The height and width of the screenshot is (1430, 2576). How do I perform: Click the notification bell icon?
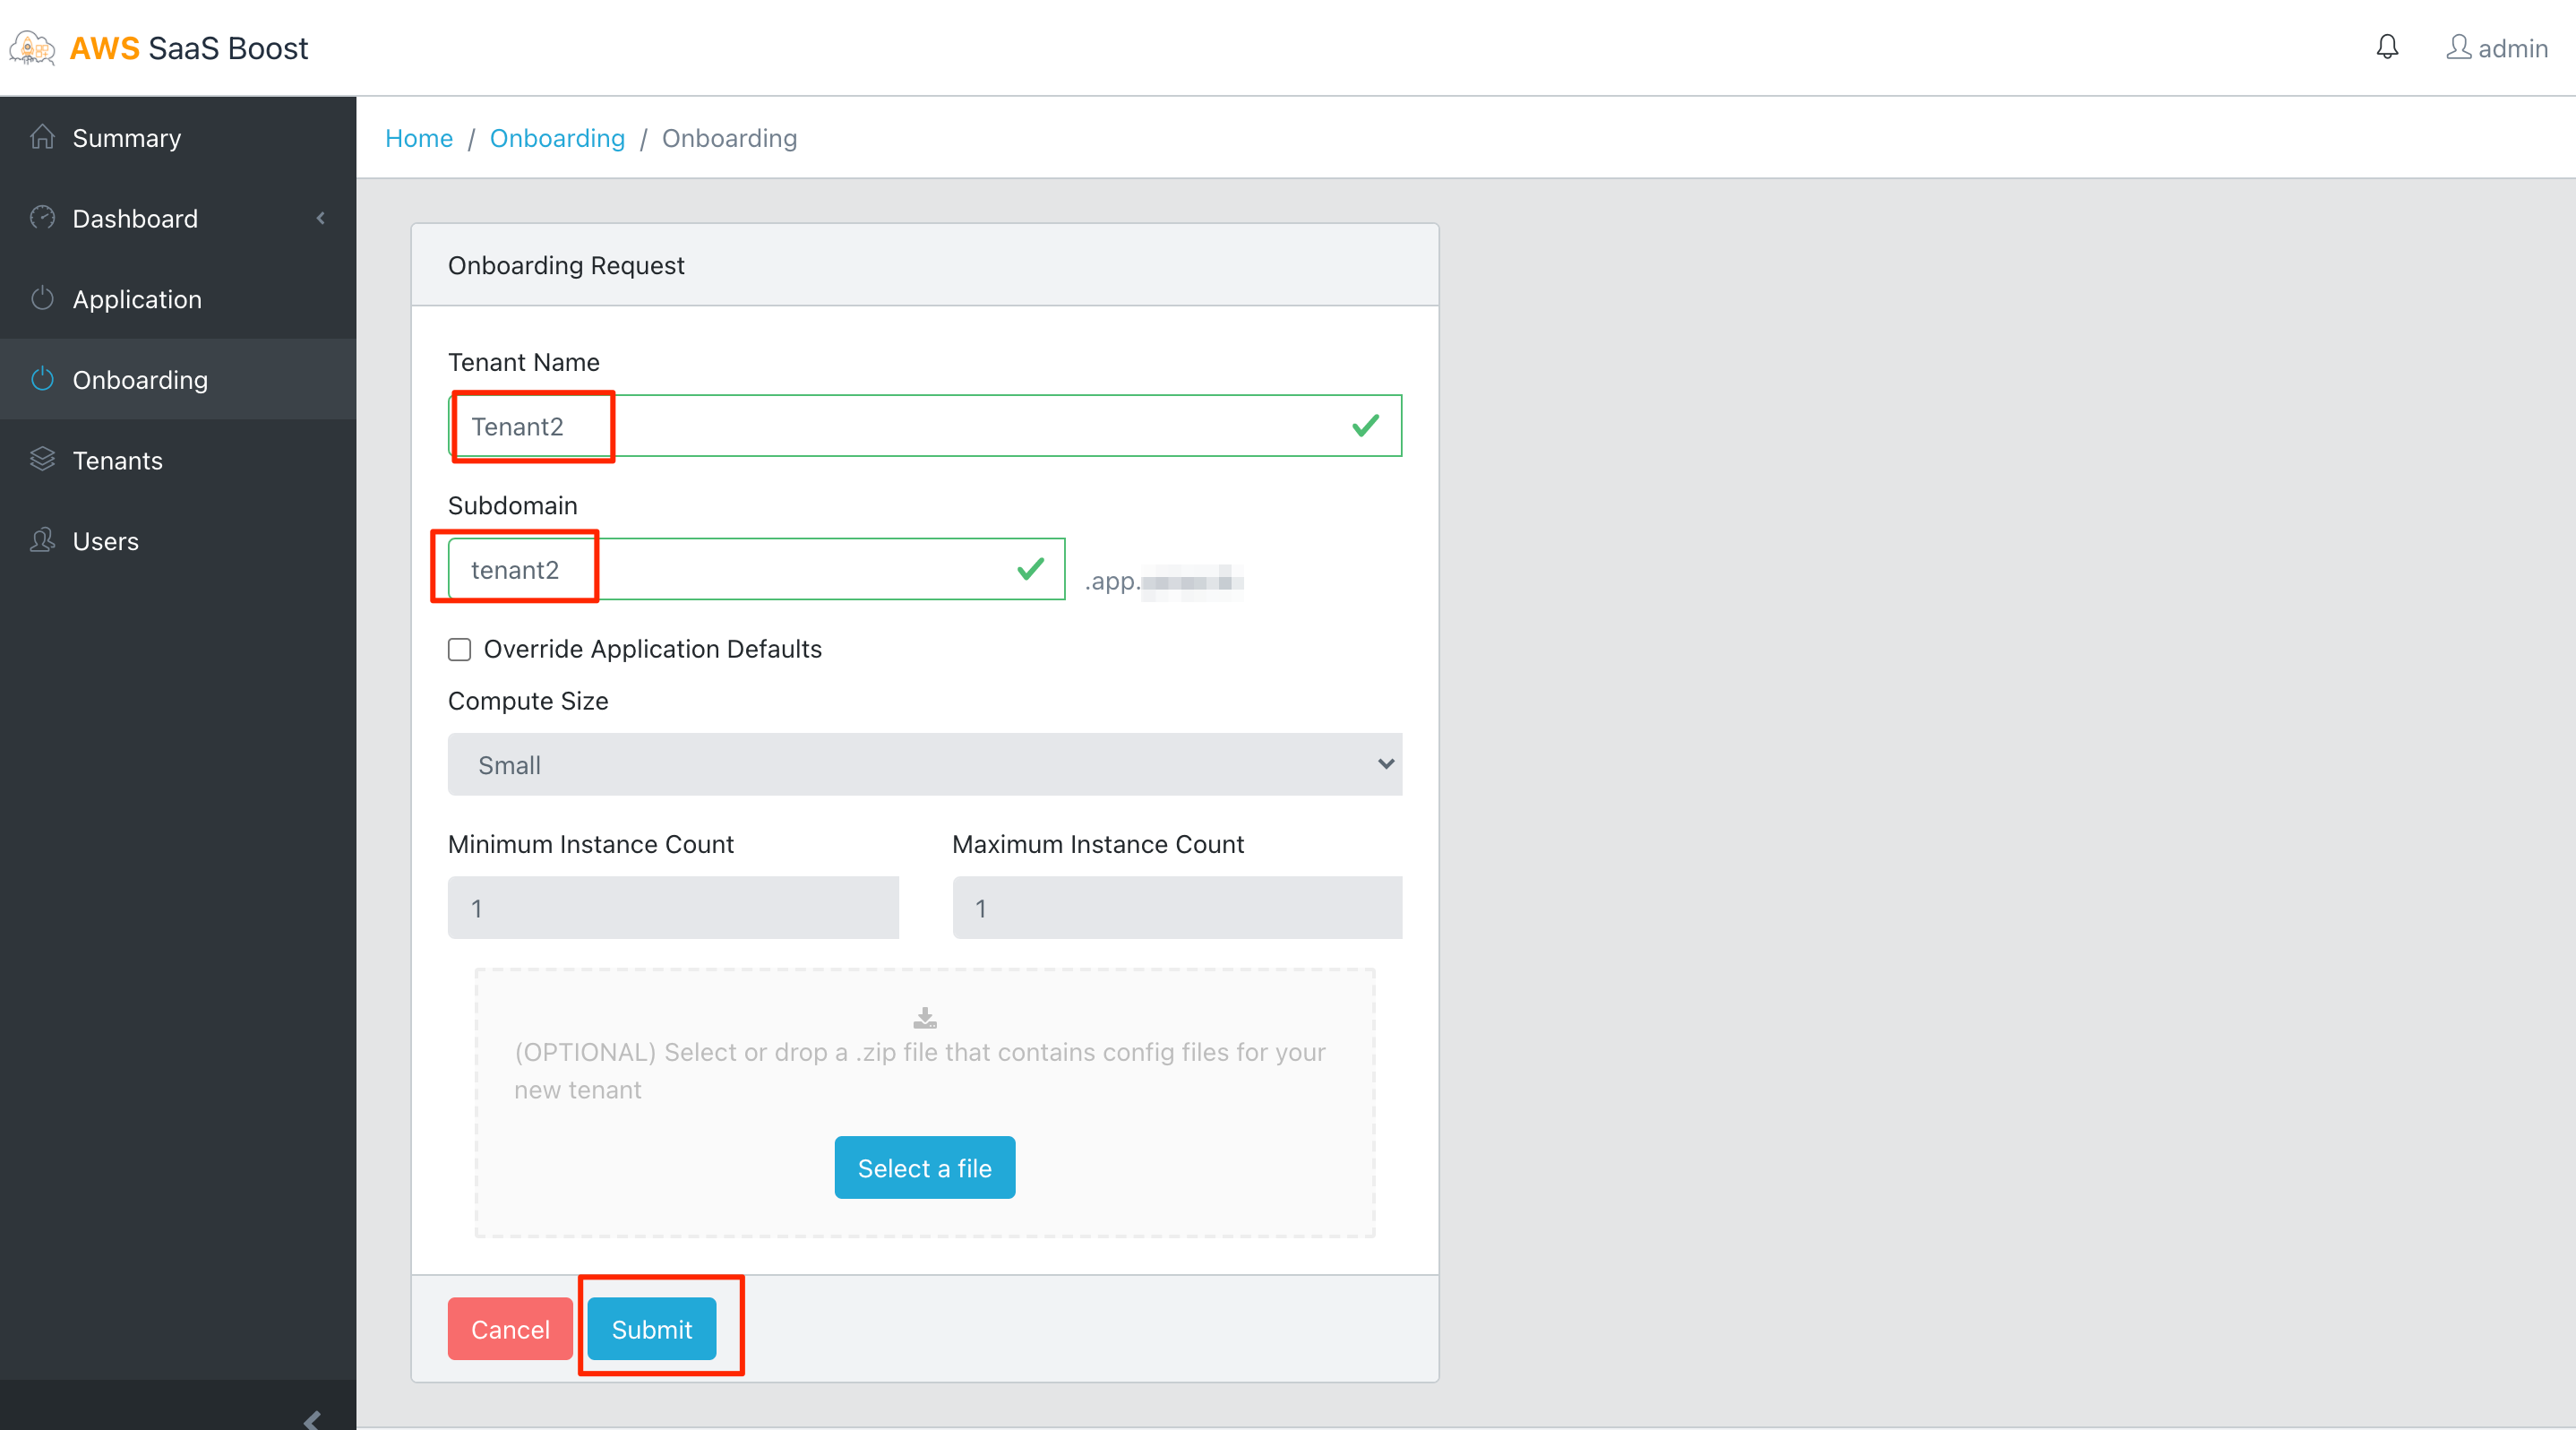click(x=2387, y=47)
